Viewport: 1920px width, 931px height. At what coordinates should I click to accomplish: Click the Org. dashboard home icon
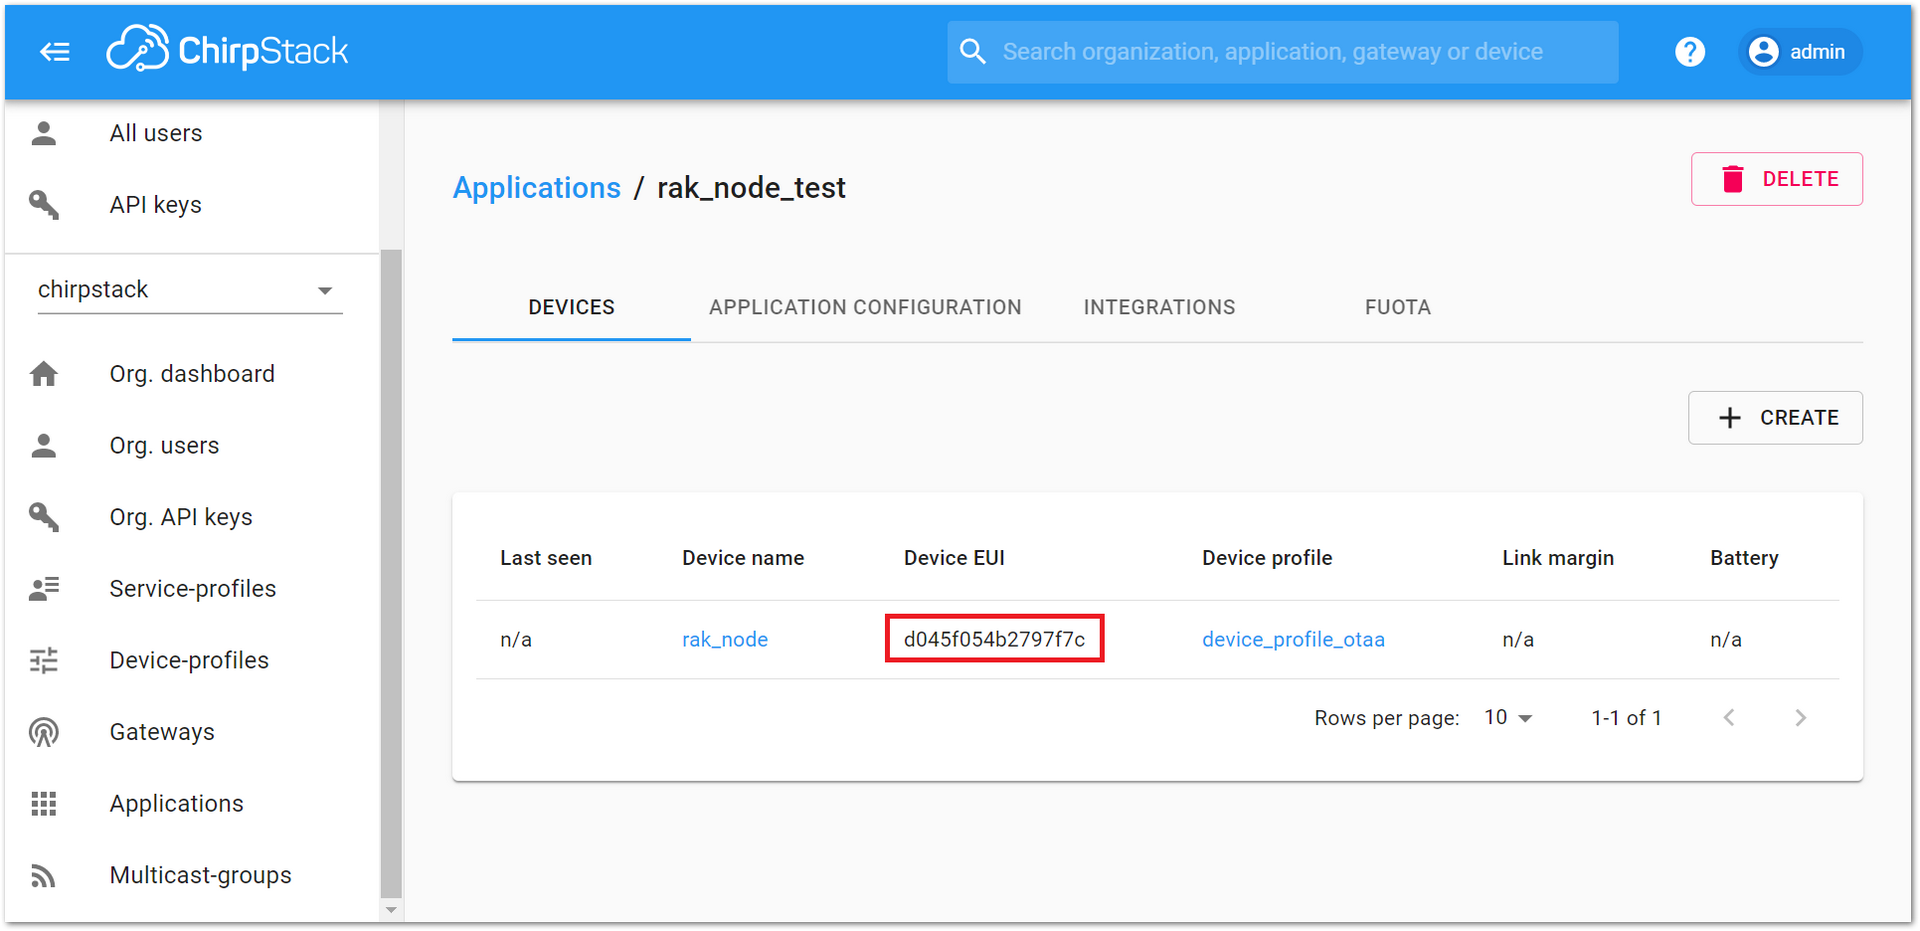tap(44, 374)
